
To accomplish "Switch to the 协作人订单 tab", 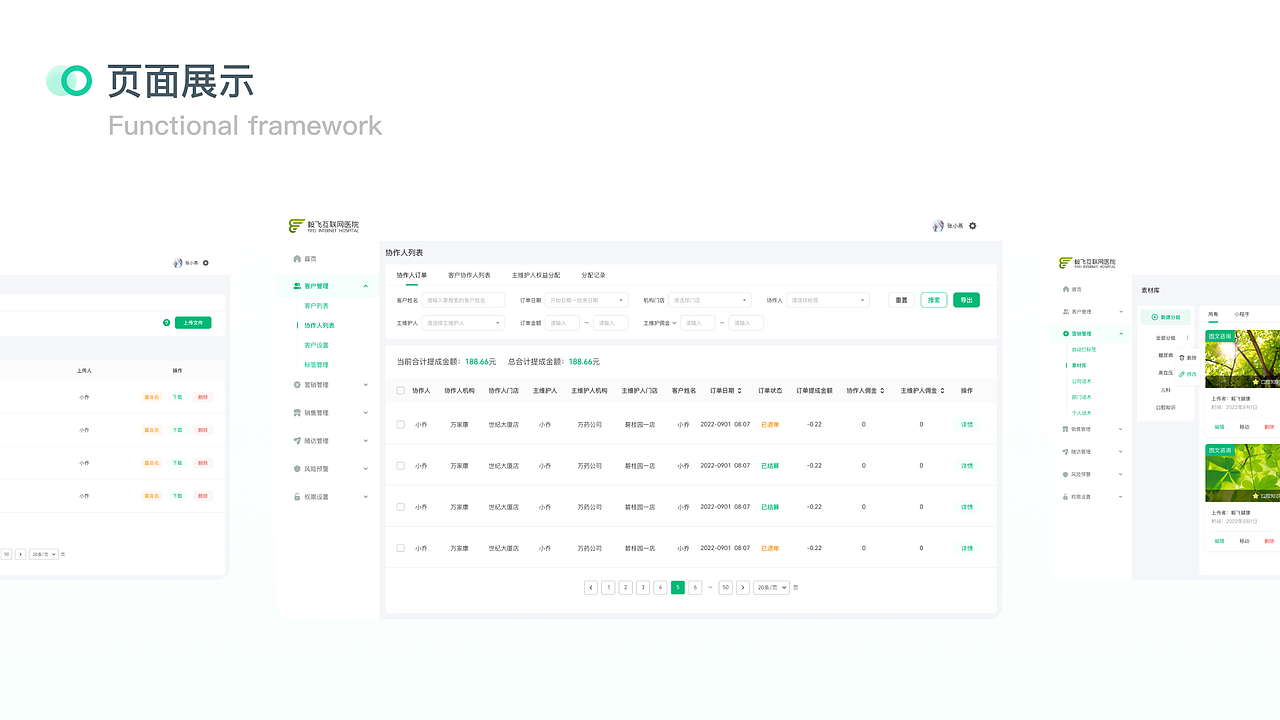I will pyautogui.click(x=412, y=275).
